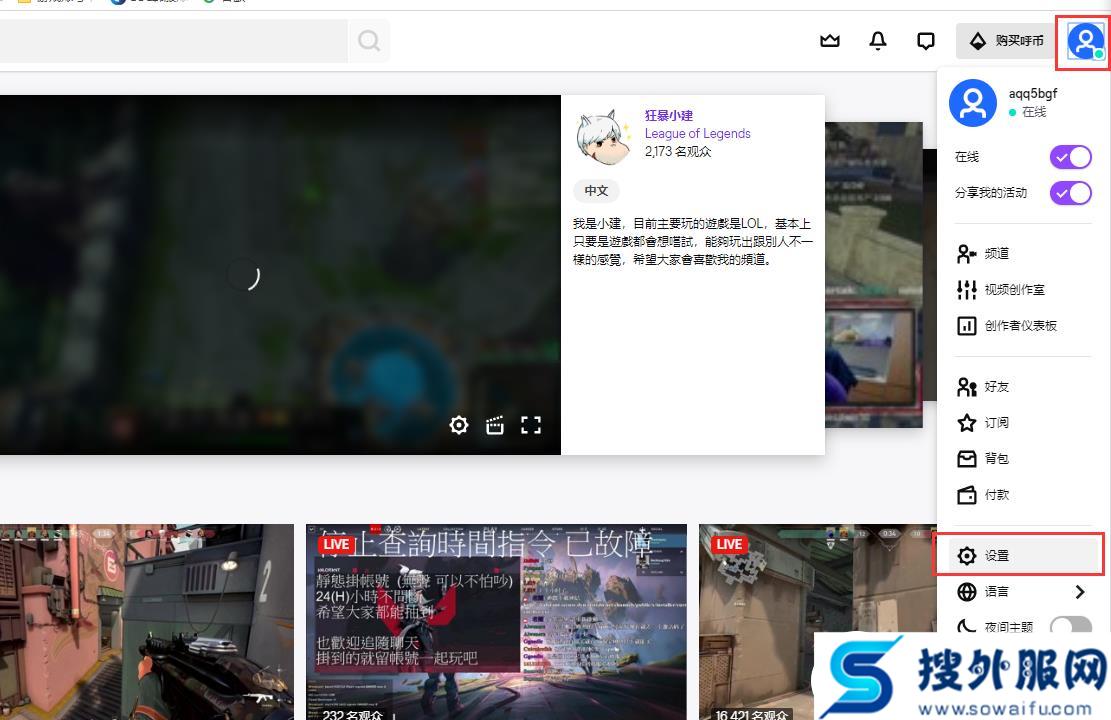Click the Turbo crown icon
The width and height of the screenshot is (1111, 720).
829,40
